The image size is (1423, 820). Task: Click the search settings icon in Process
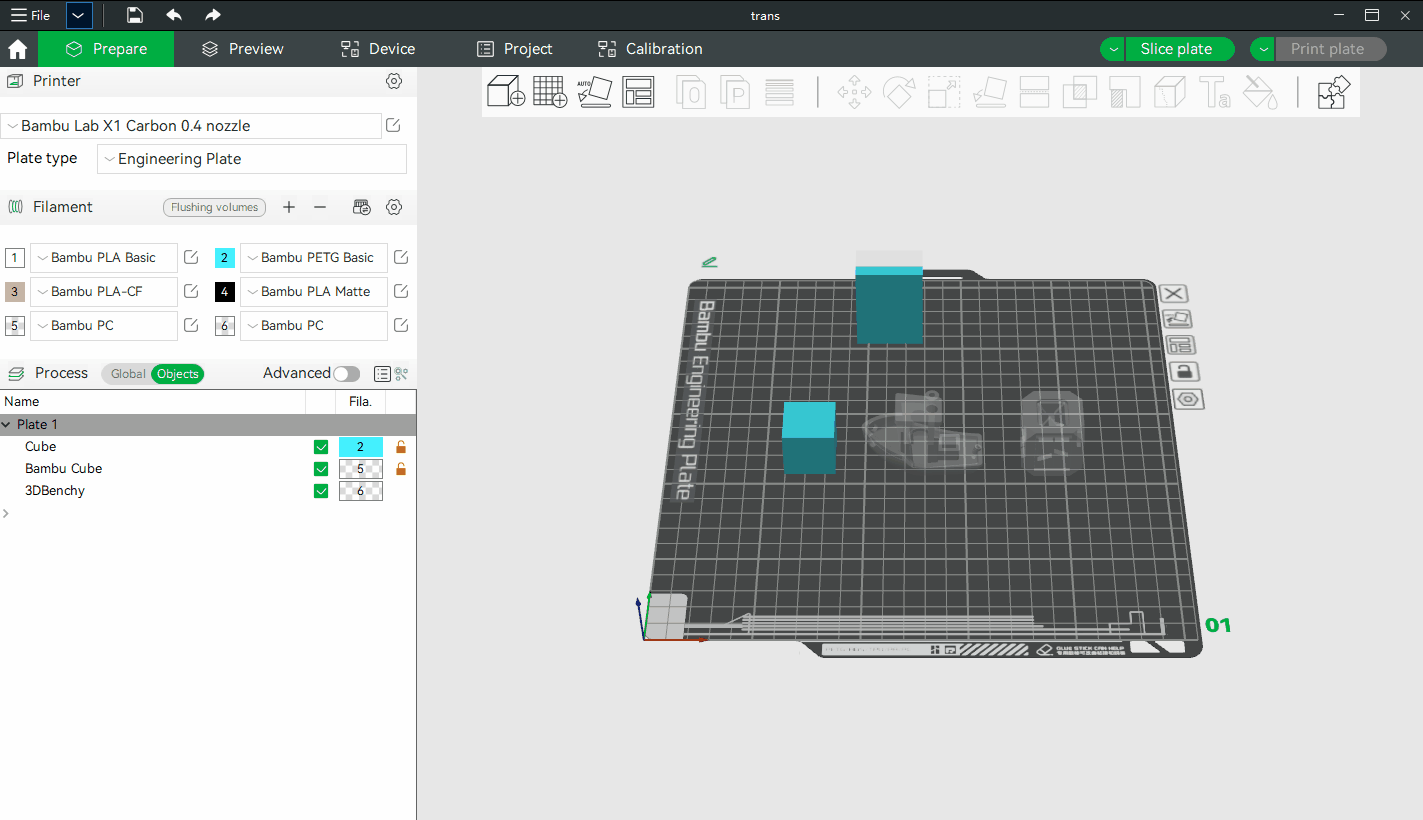pyautogui.click(x=401, y=374)
